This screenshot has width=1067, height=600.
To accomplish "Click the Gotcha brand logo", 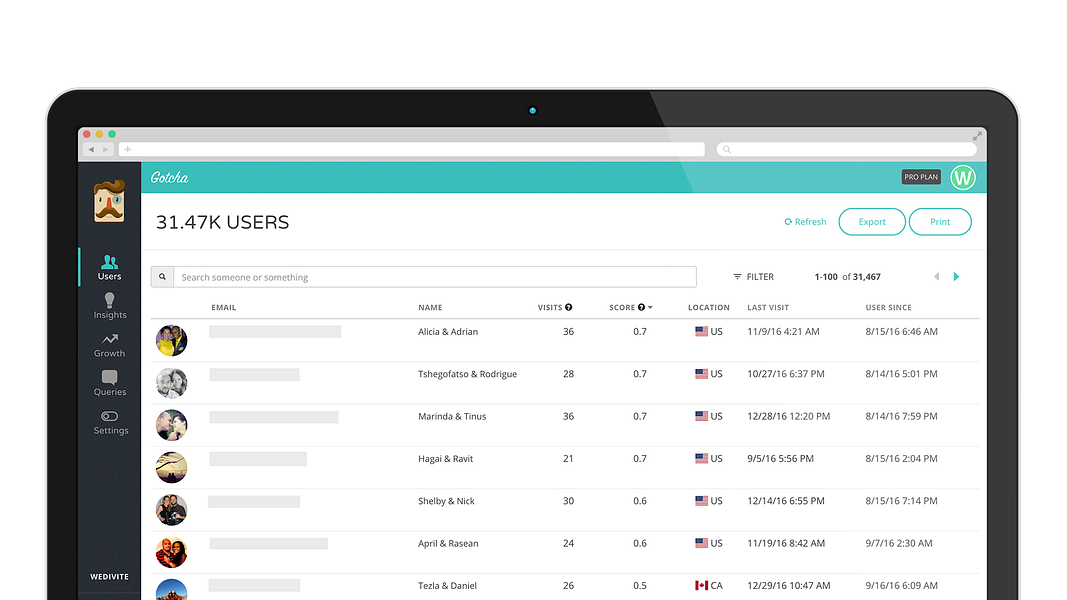I will 169,178.
